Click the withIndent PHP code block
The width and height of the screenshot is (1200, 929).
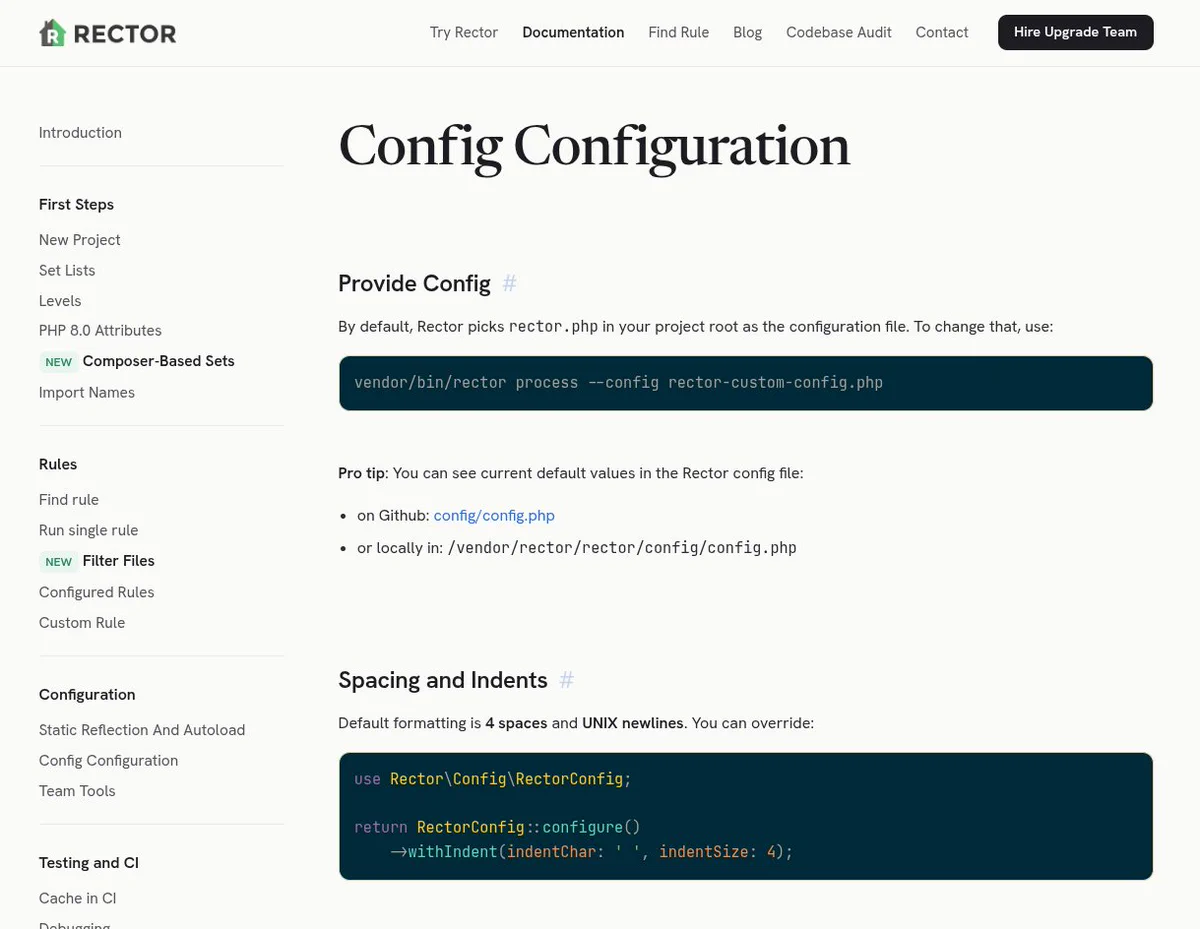coord(745,816)
